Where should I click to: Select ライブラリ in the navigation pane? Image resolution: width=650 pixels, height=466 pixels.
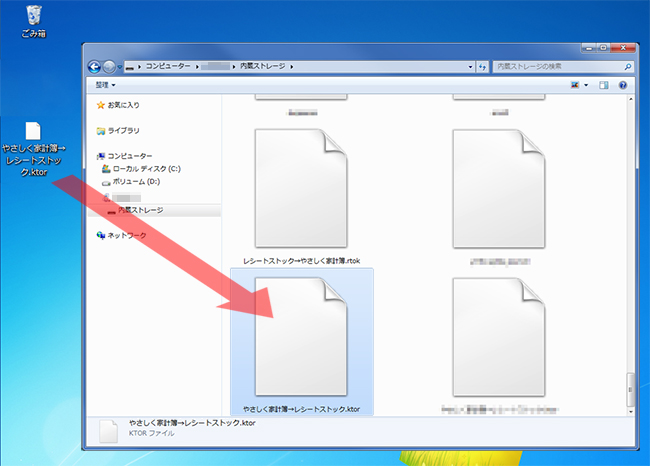pos(124,131)
